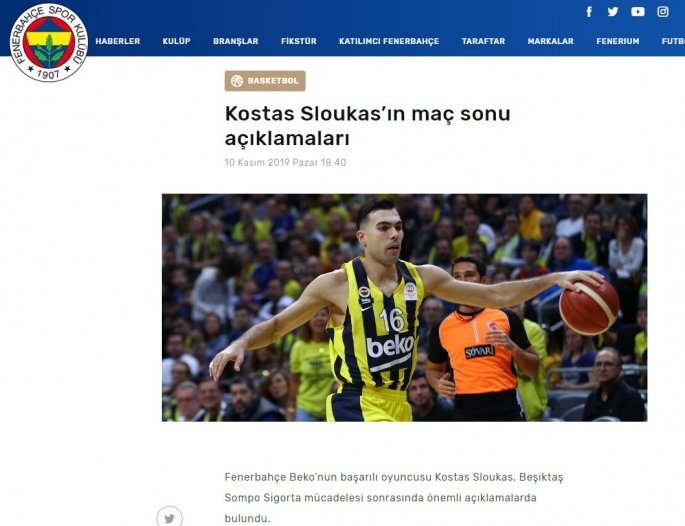Select the TARAFTAR menu item

click(x=483, y=41)
